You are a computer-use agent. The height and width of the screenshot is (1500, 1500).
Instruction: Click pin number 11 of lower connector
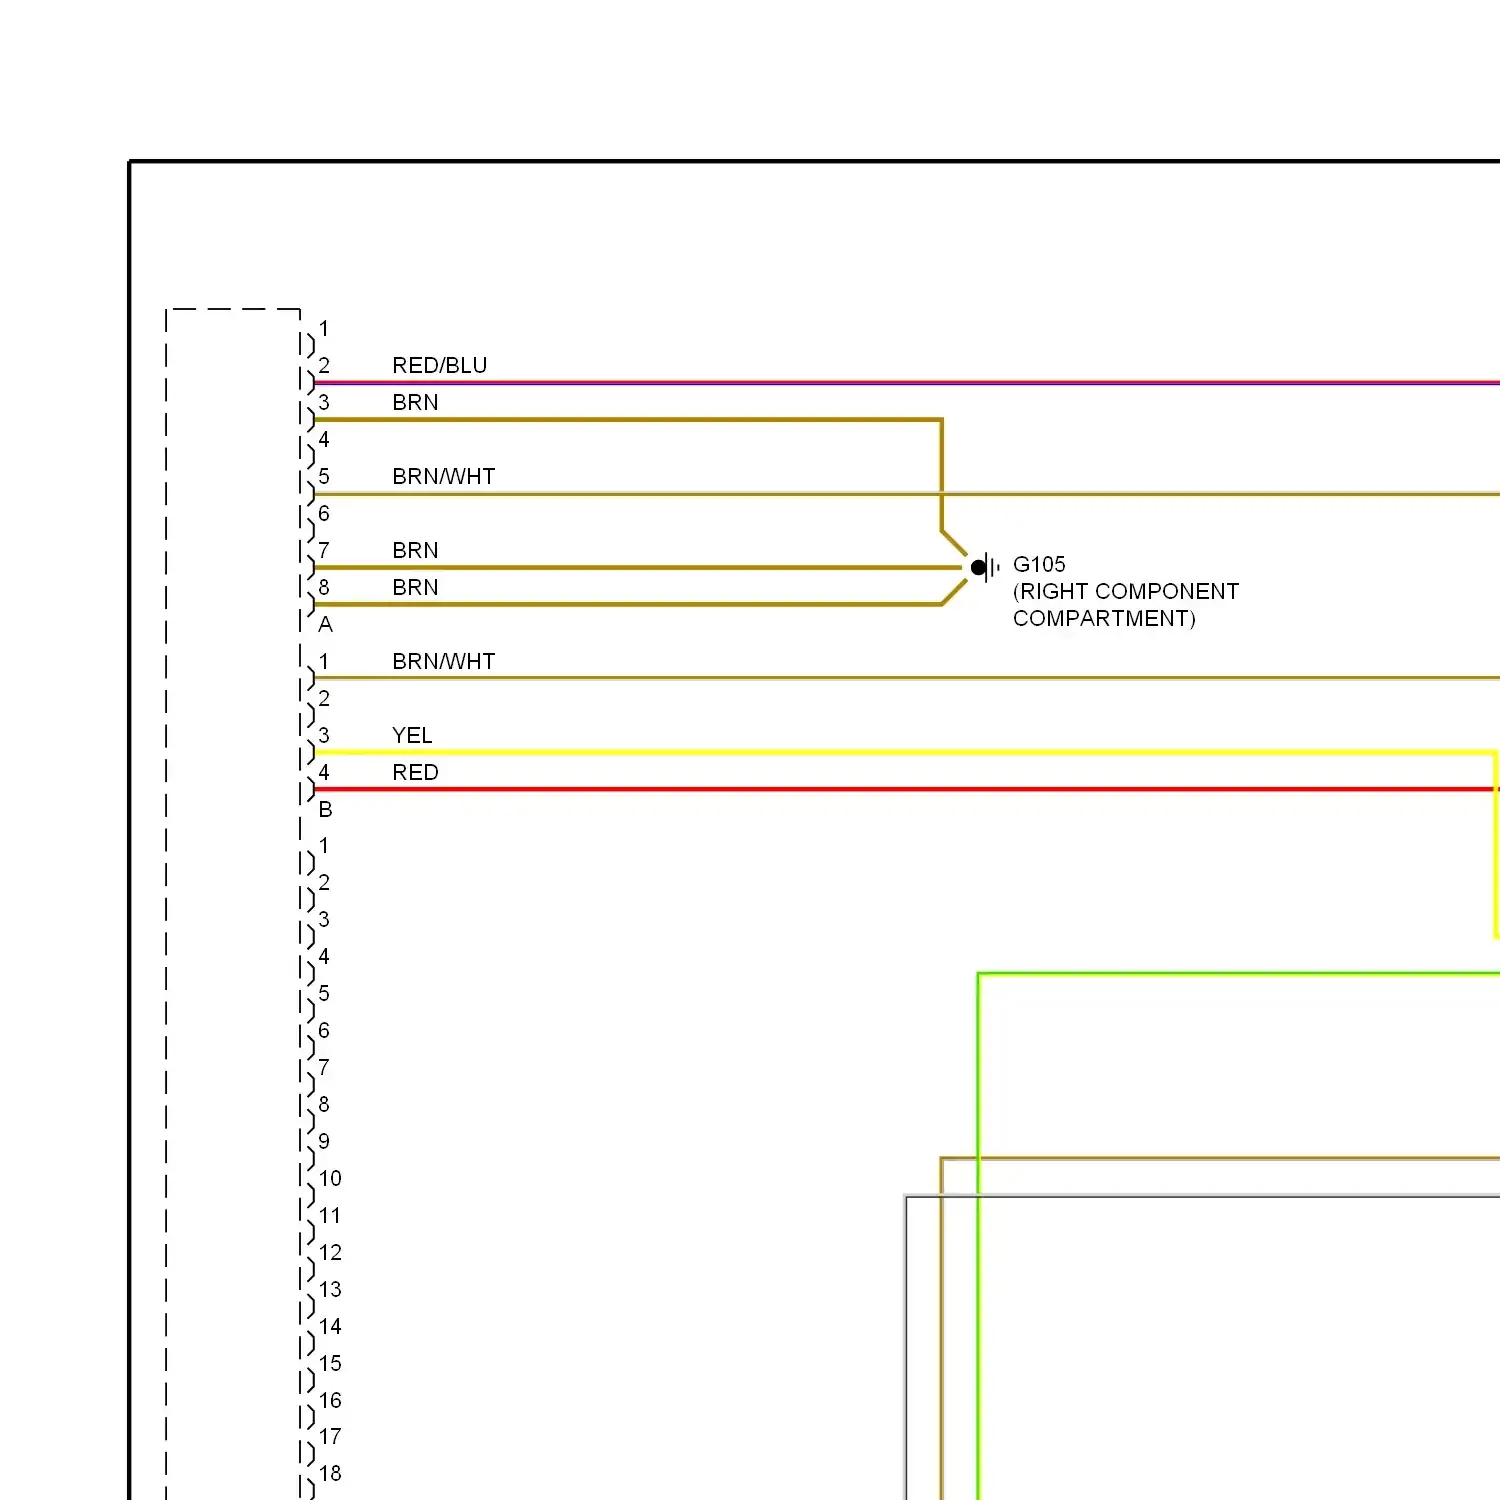point(330,1216)
